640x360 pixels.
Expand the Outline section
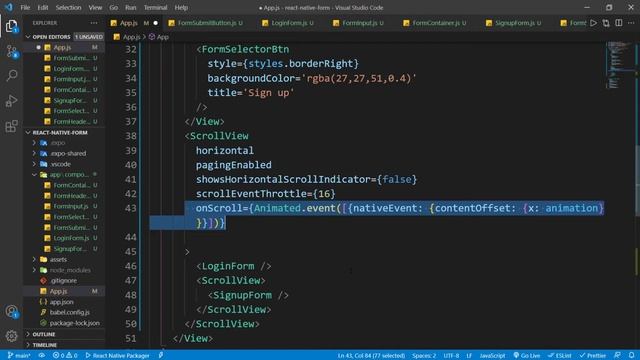[x=43, y=334]
